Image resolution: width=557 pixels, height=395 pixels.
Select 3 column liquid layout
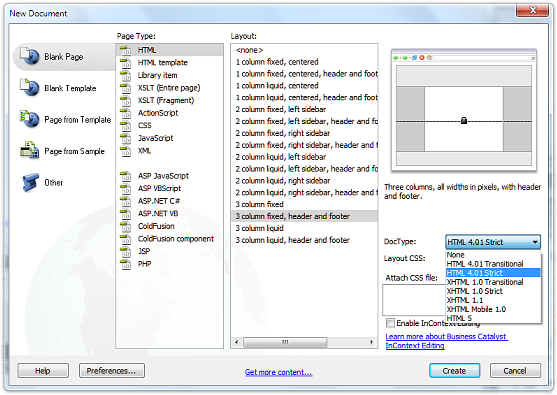pos(304,228)
